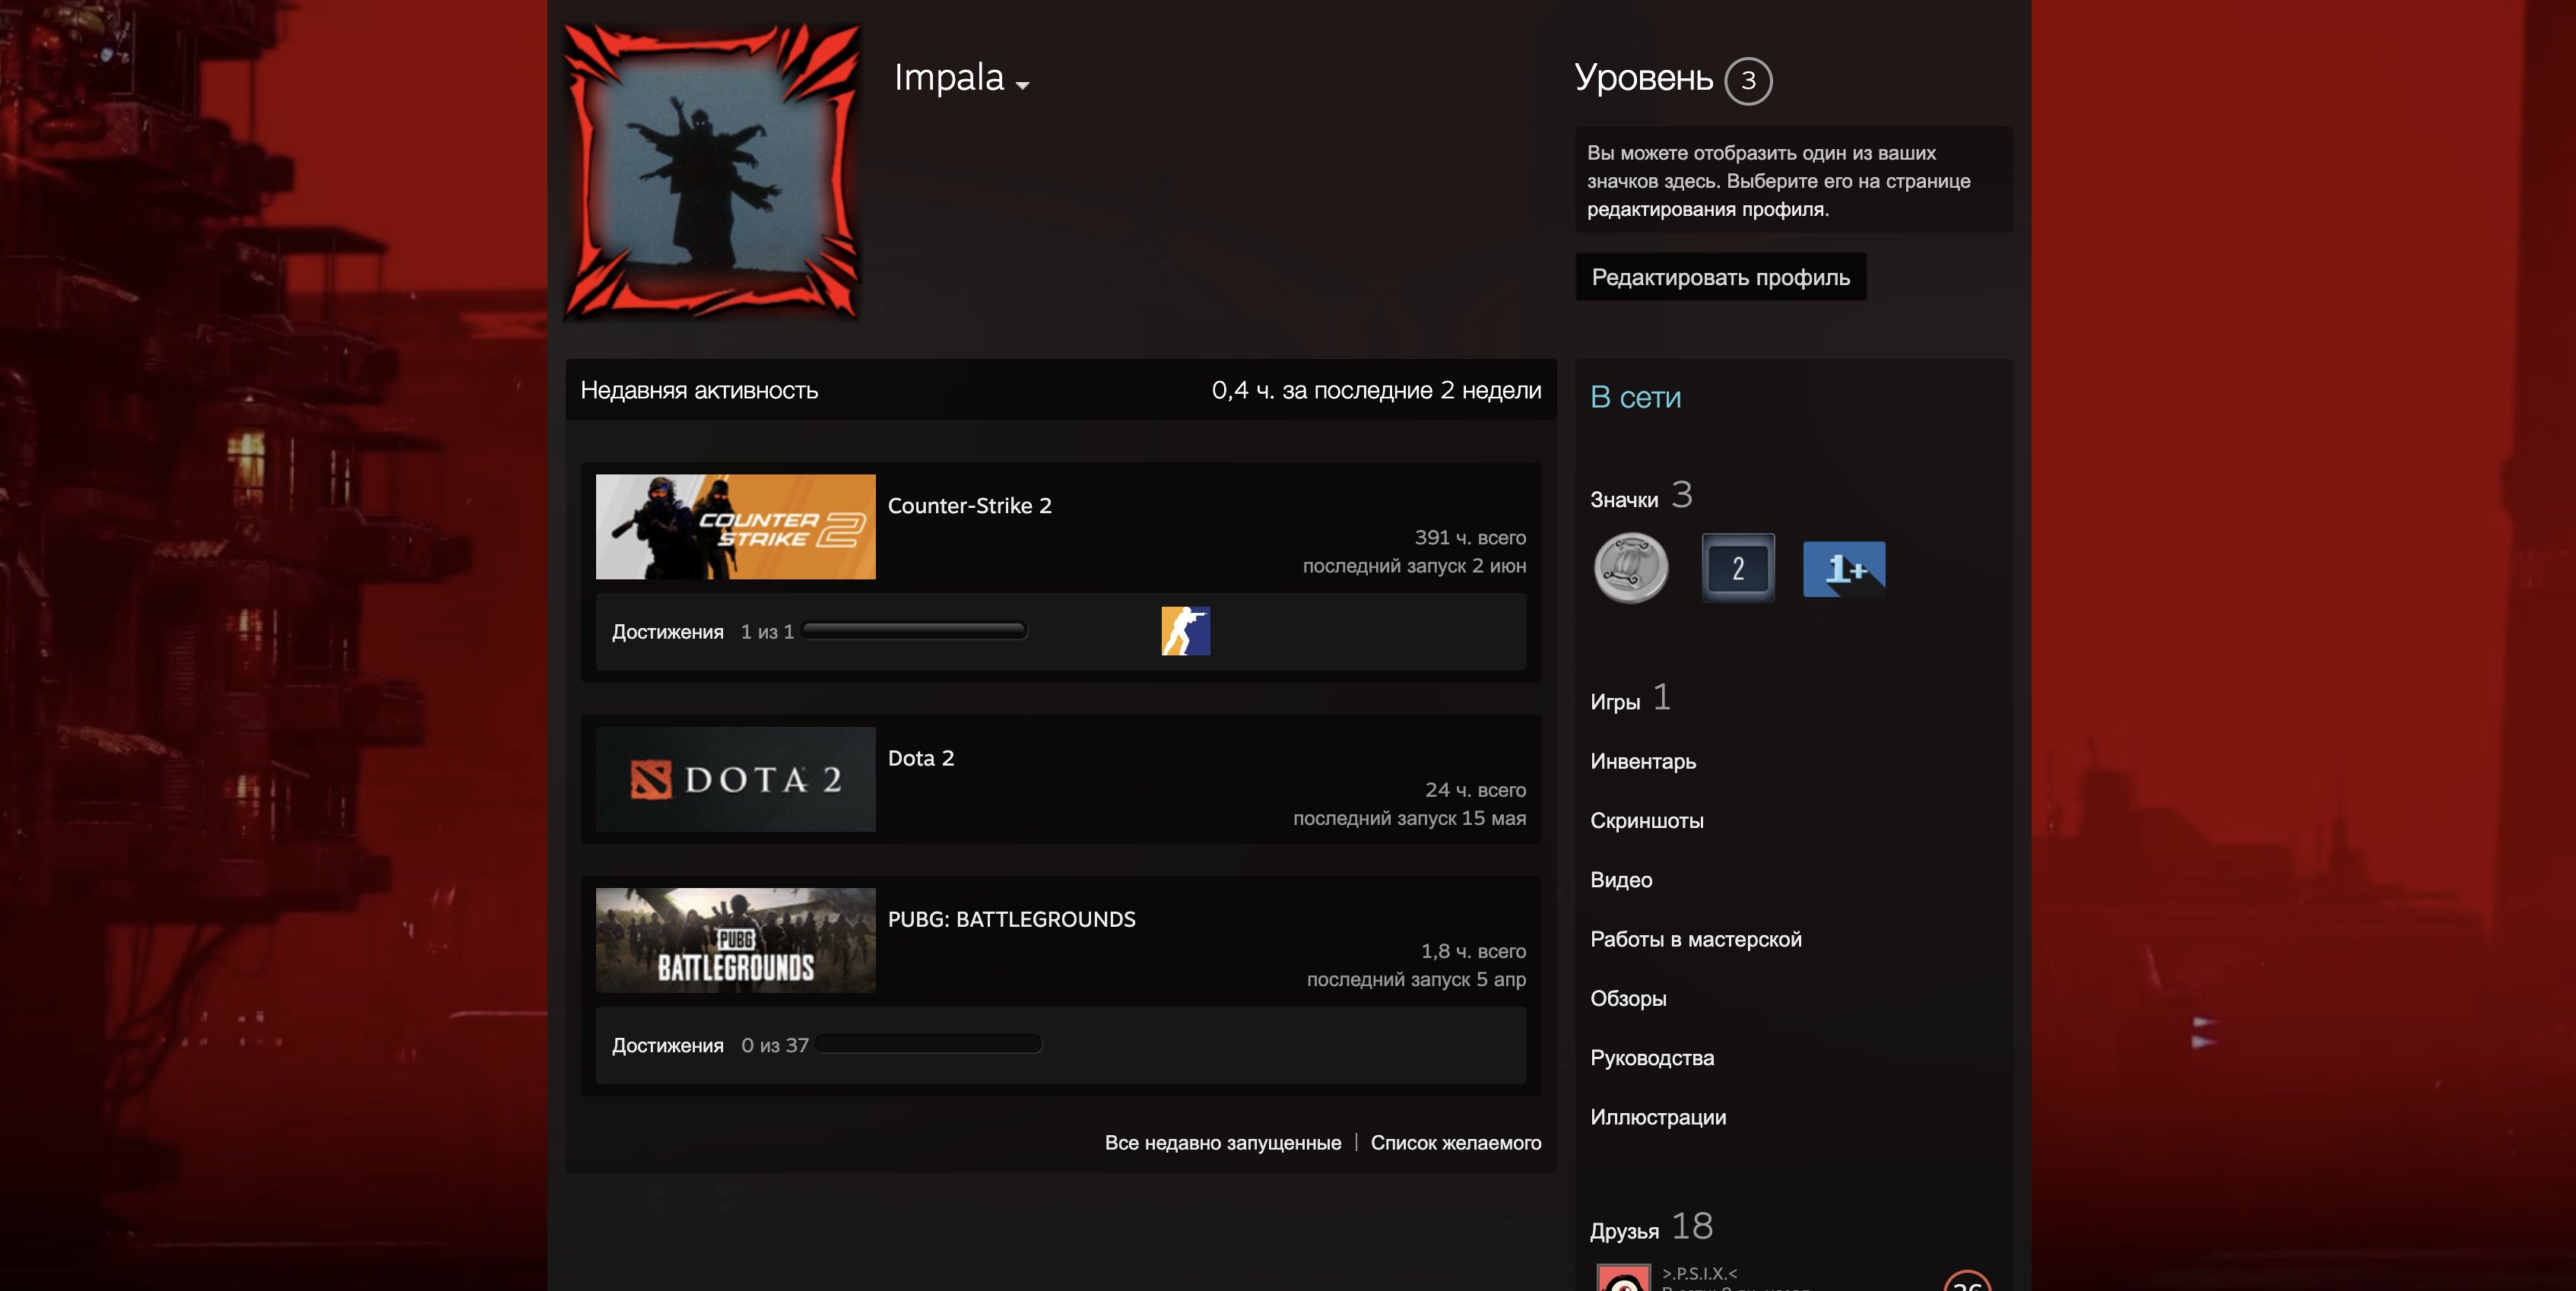The image size is (2576, 1291).
Task: Click the '0 из 37' achievements count
Action: pos(775,1045)
